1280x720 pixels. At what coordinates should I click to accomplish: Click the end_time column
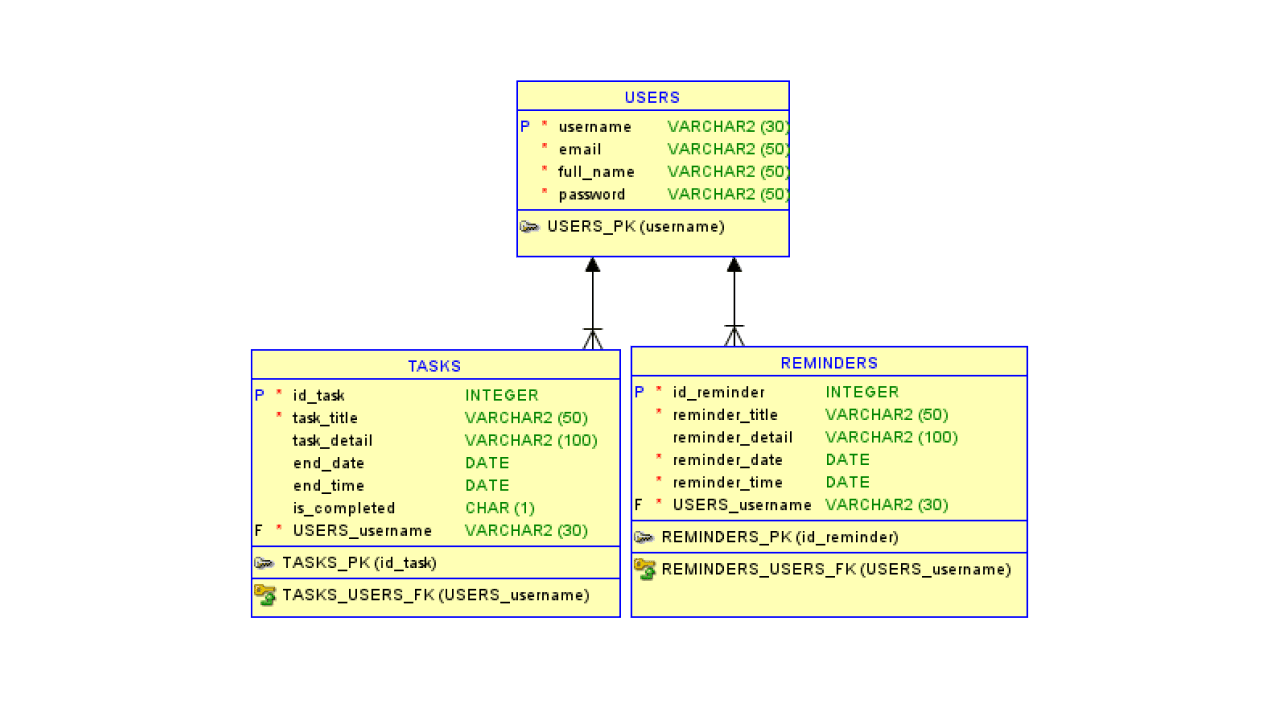click(329, 486)
